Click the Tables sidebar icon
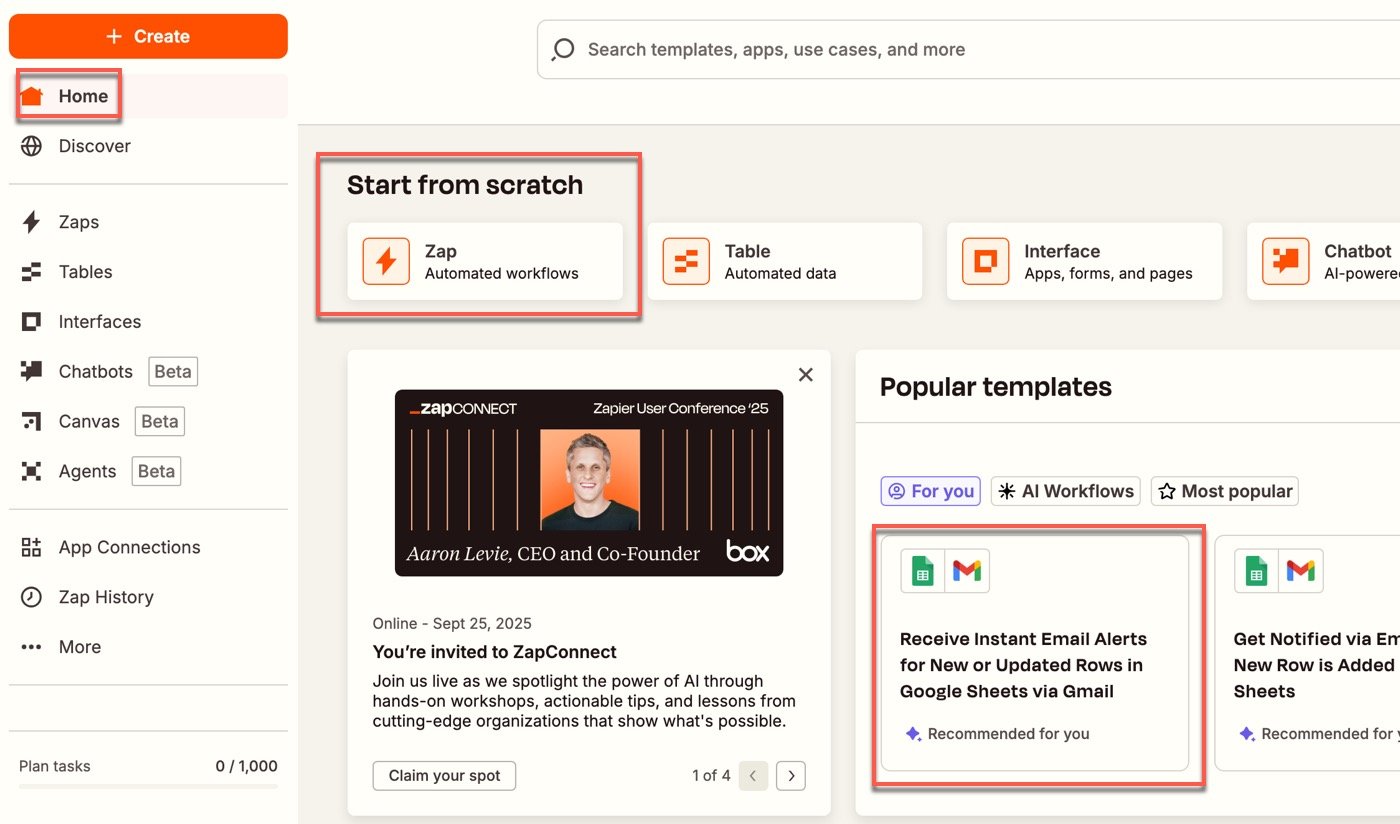The width and height of the screenshot is (1400, 824). click(32, 272)
